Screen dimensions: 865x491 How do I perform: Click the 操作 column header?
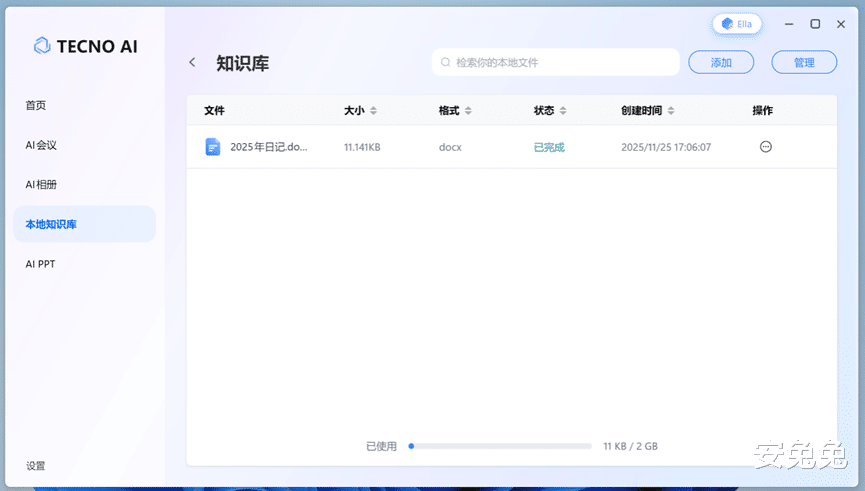click(x=762, y=110)
